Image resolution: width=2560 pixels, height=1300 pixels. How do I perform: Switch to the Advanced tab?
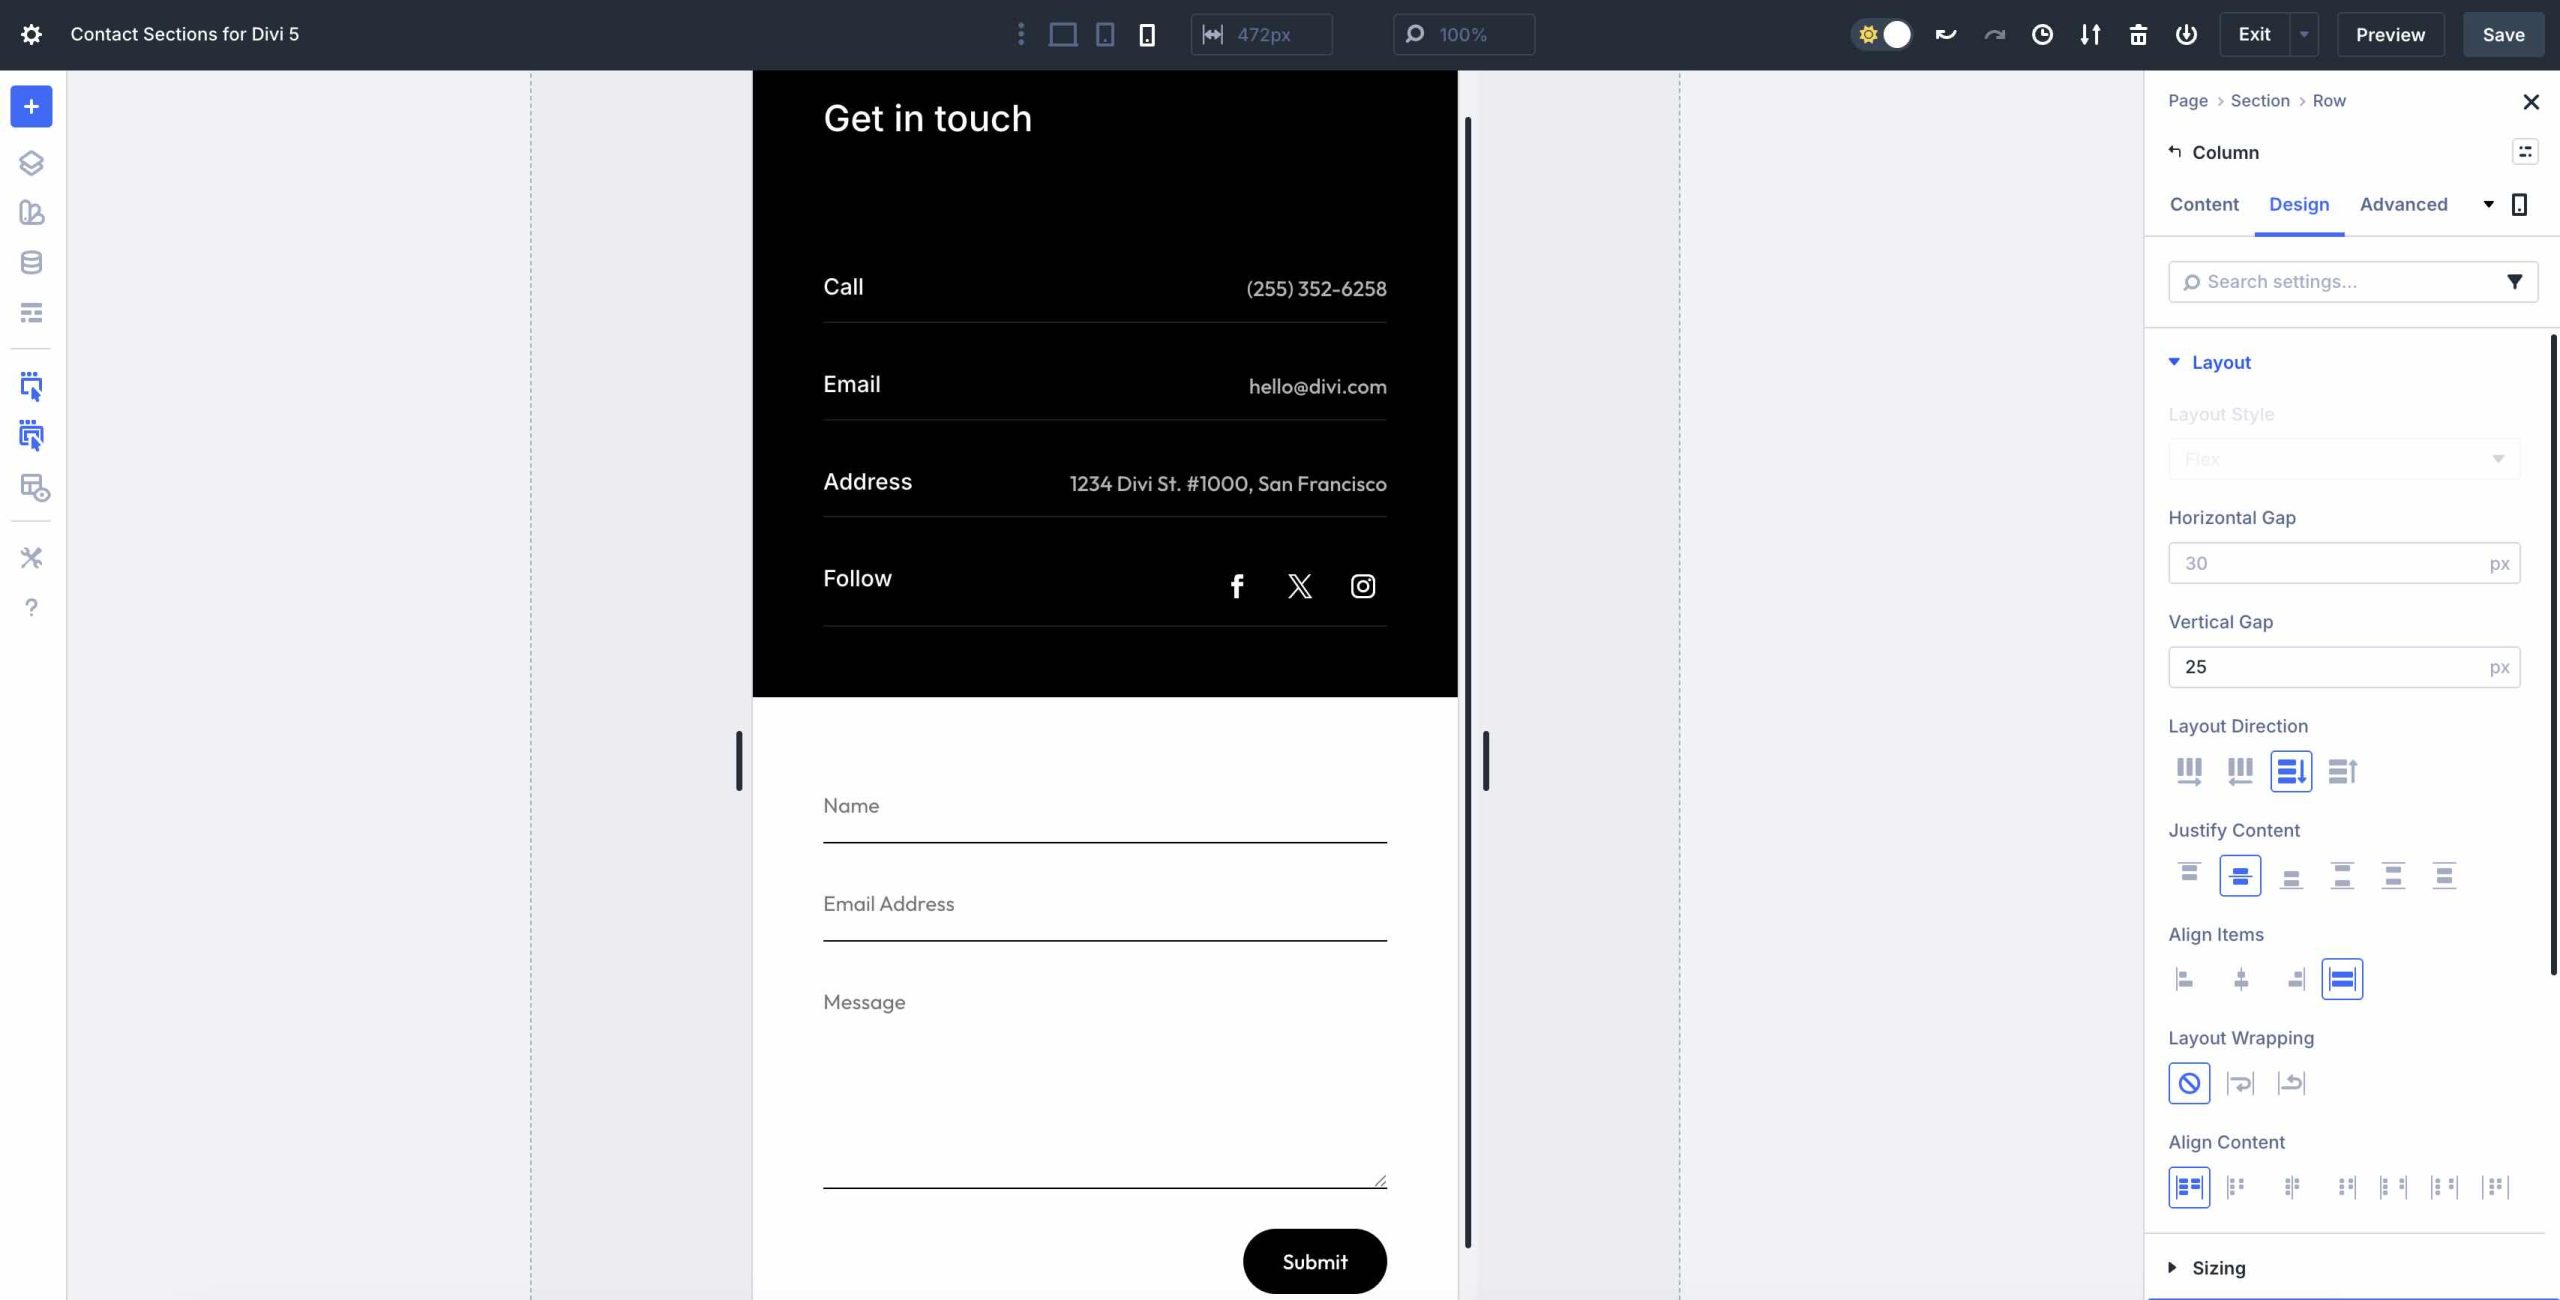point(2403,204)
